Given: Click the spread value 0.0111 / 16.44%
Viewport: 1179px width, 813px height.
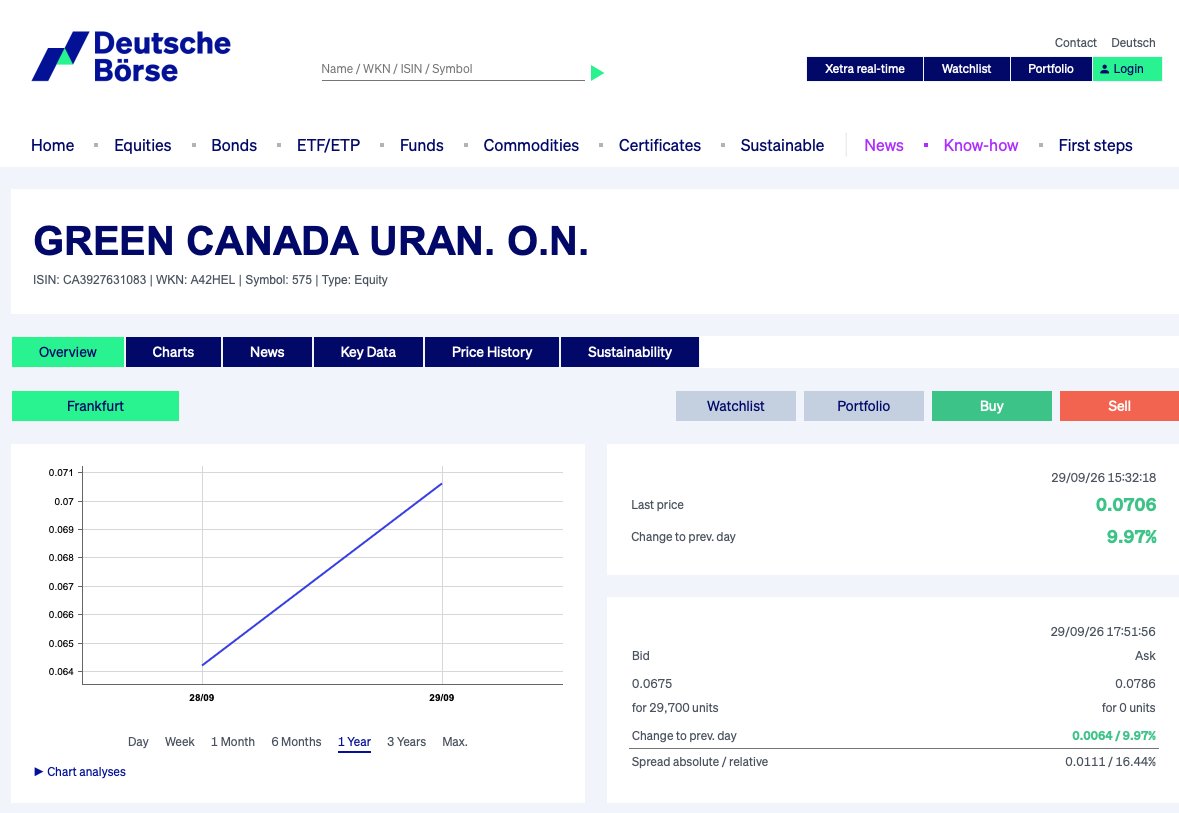Looking at the screenshot, I should (x=1111, y=762).
